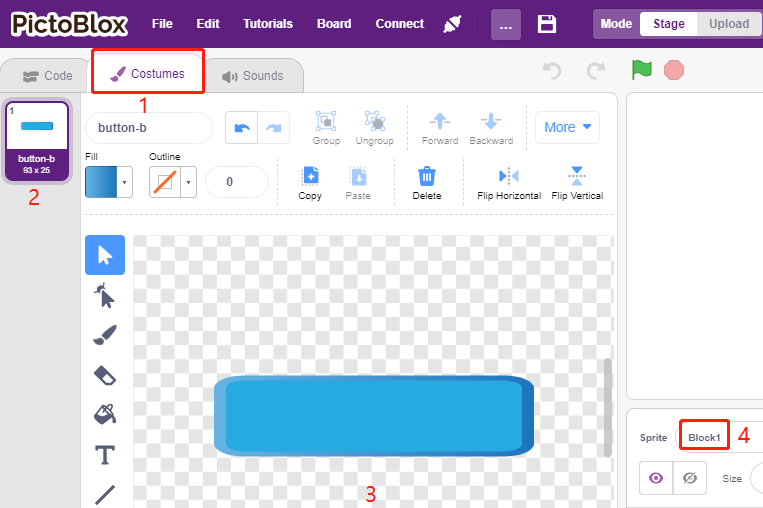Select the button-b costume thumbnail
The height and width of the screenshot is (508, 763).
tap(37, 141)
